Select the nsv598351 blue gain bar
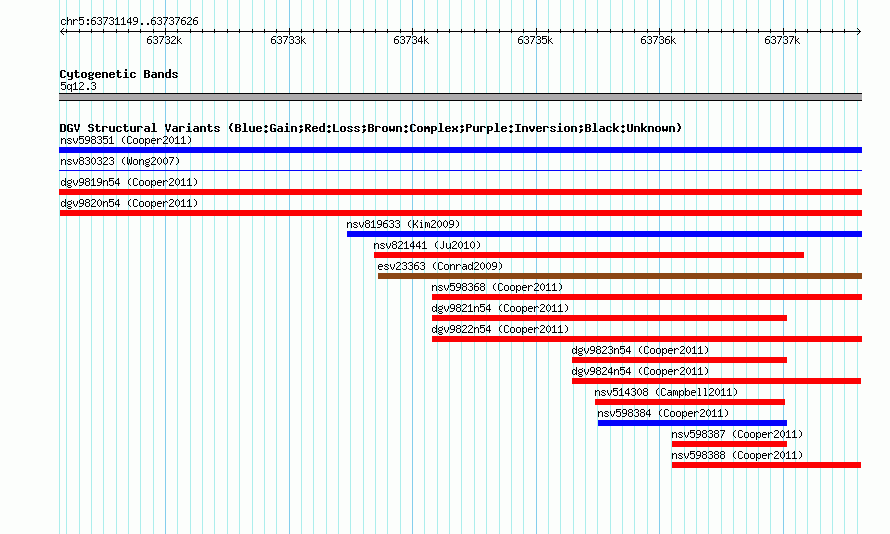This screenshot has height=534, width=890. coord(460,150)
